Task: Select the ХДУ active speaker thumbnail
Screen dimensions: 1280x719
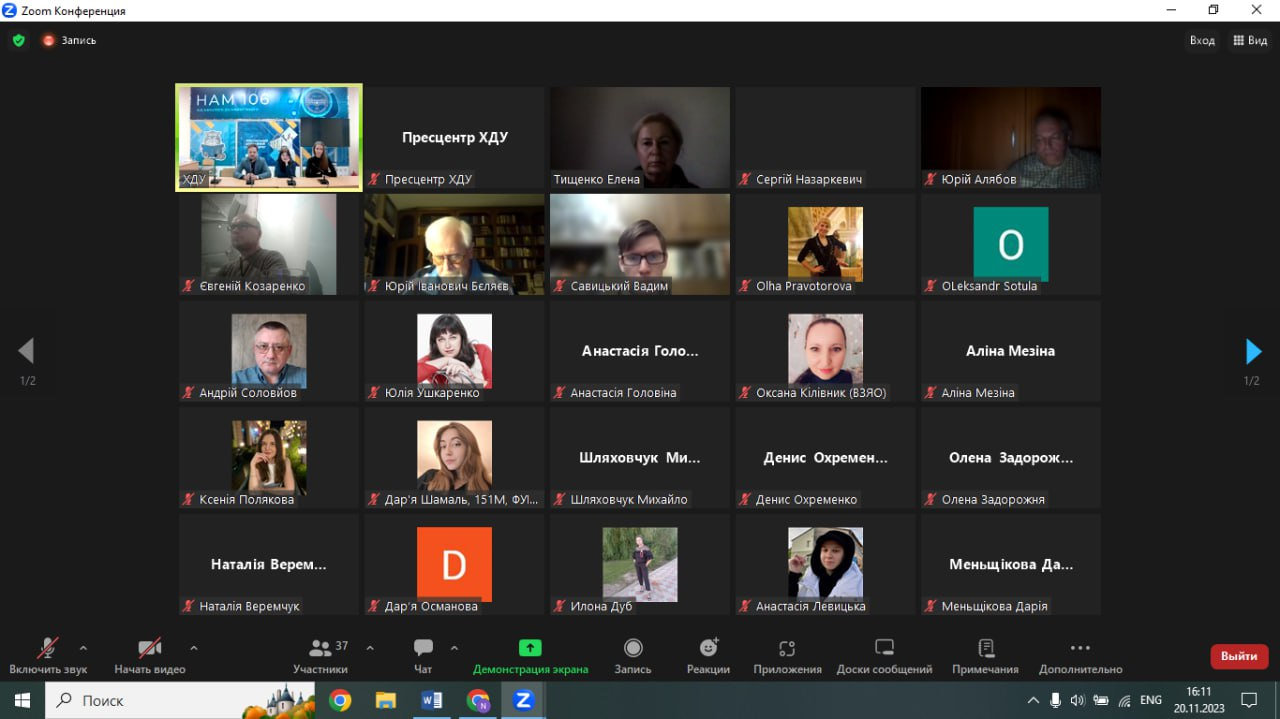Action: [x=269, y=137]
